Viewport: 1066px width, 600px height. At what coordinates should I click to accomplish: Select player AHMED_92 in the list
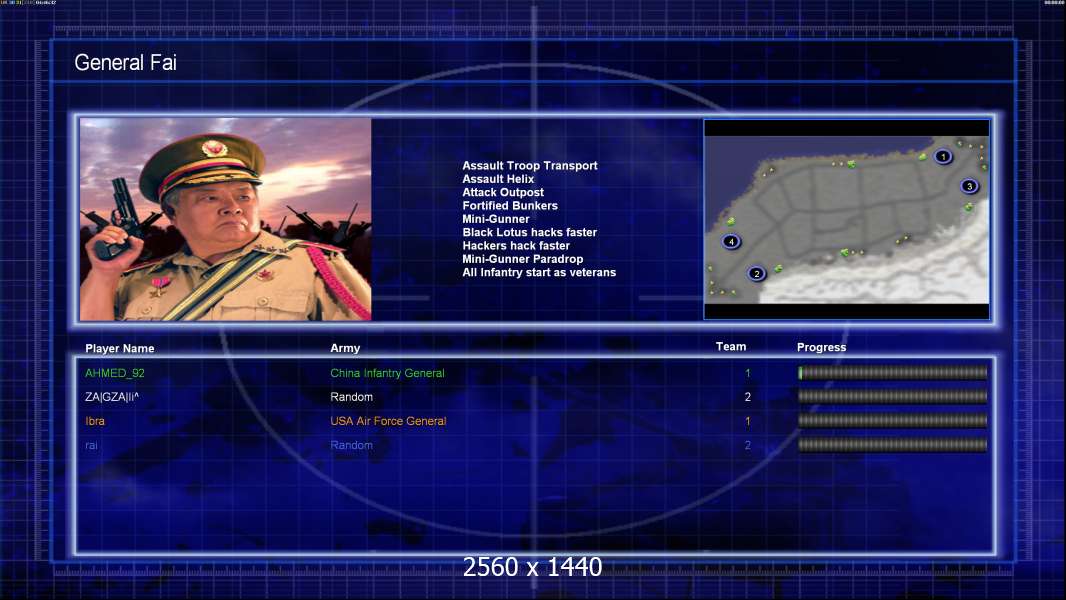pos(534,373)
